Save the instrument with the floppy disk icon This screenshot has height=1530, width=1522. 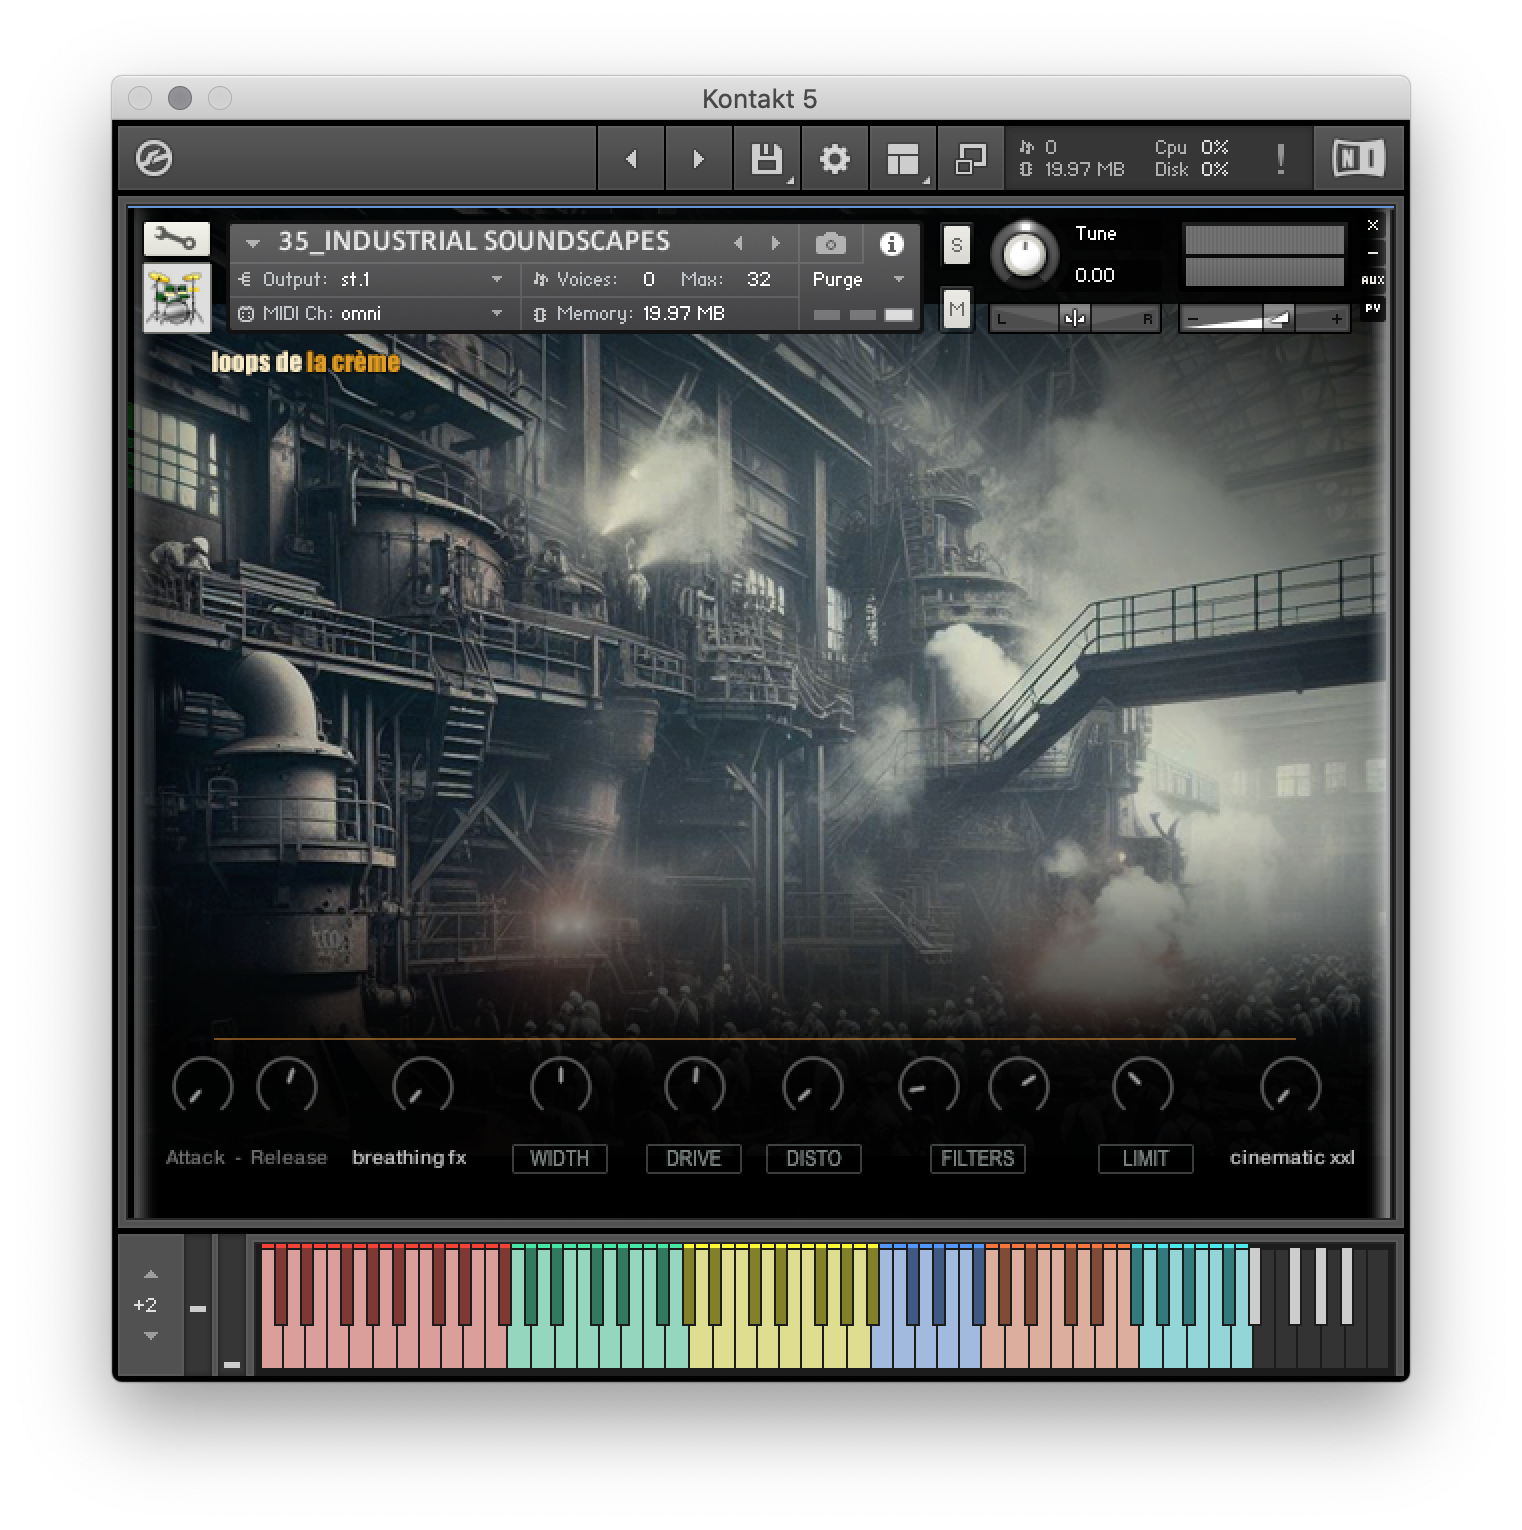click(766, 158)
